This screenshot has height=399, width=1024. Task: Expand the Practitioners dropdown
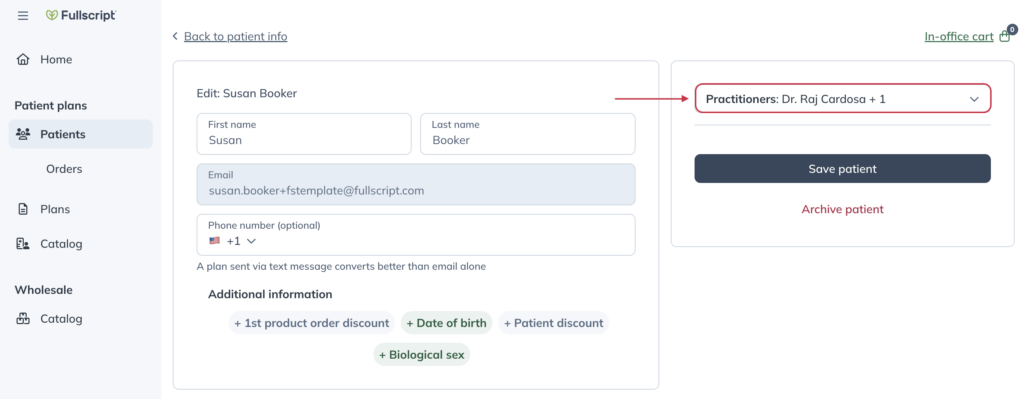pyautogui.click(x=842, y=99)
